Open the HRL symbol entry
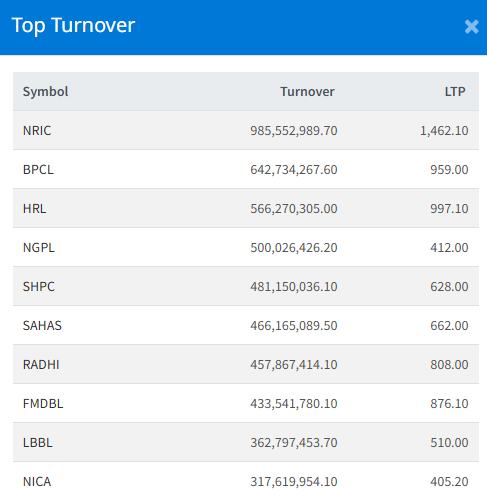 click(x=34, y=209)
